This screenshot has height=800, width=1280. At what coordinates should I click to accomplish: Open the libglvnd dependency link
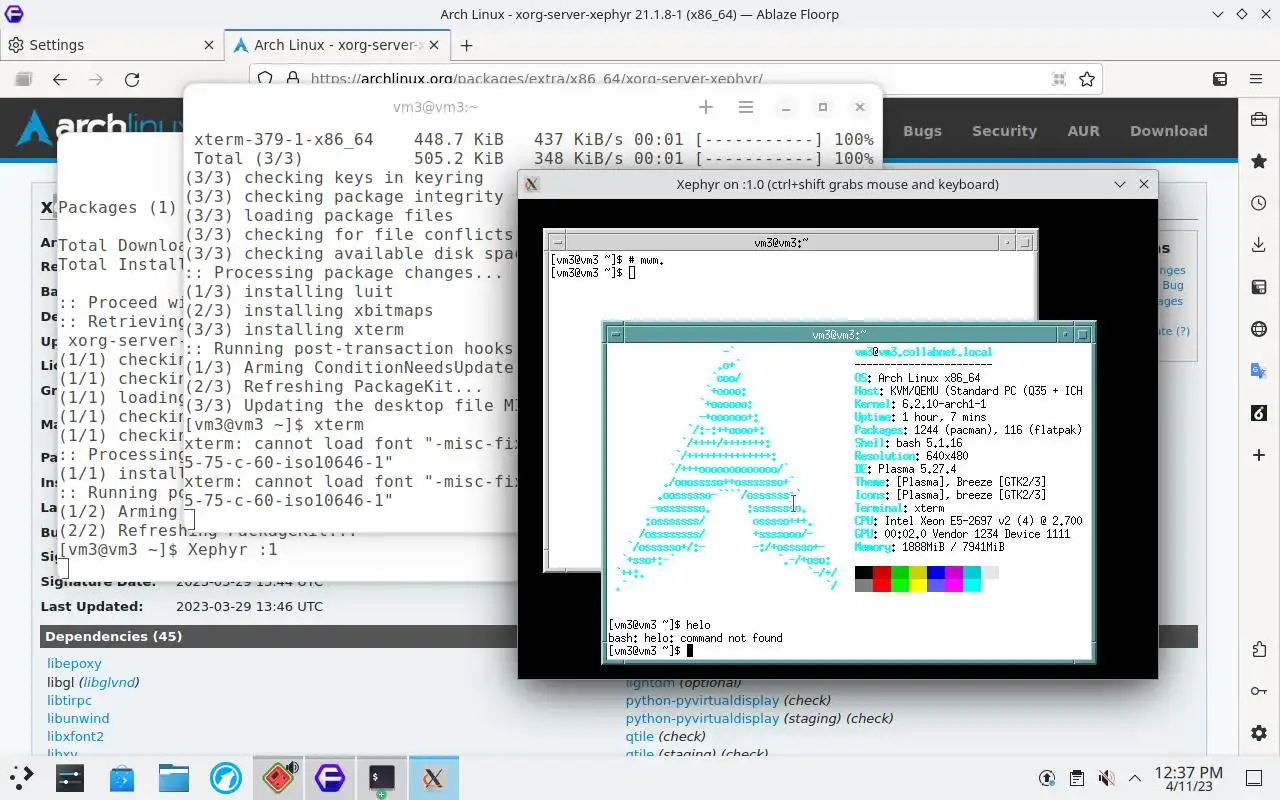pyautogui.click(x=109, y=682)
